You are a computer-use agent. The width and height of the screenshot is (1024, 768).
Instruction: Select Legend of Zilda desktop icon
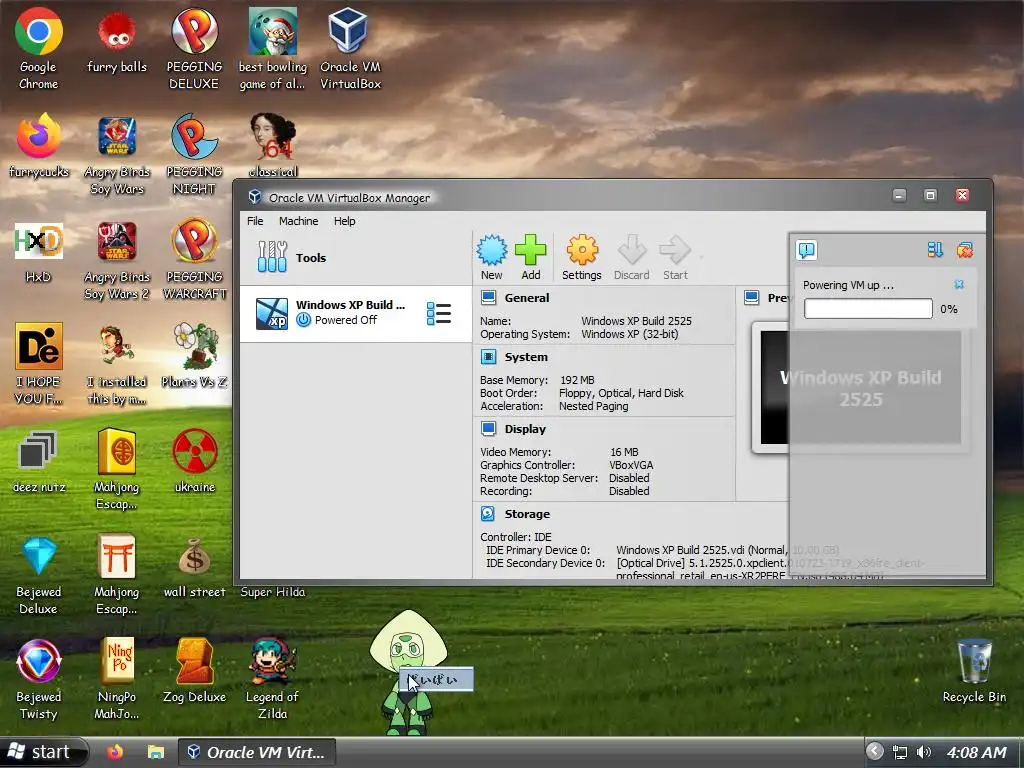pos(272,679)
